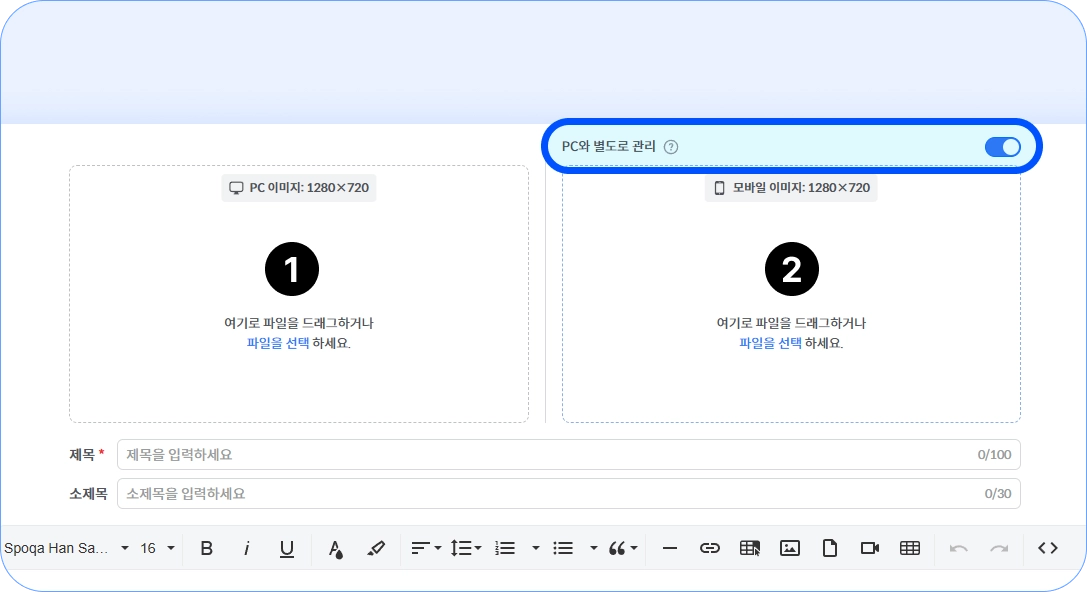Click the 0/30 character counter
The height and width of the screenshot is (592, 1087).
(998, 494)
